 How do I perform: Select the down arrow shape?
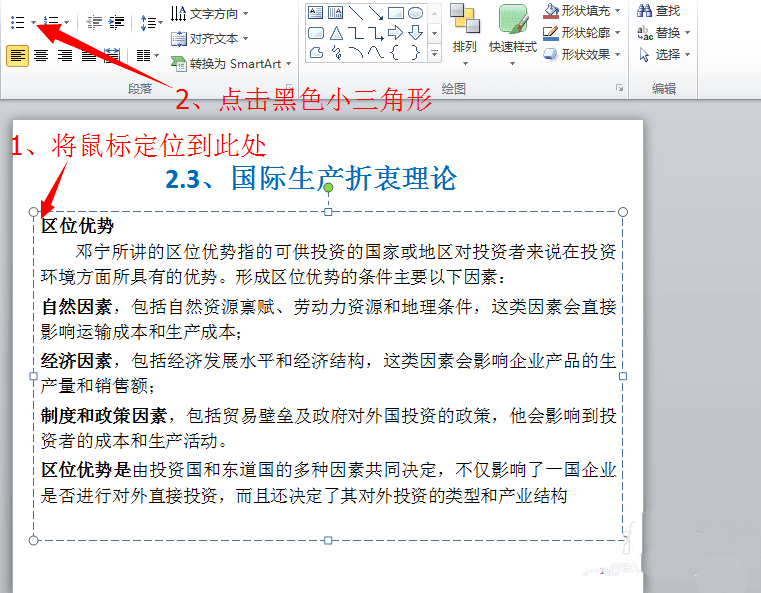[x=415, y=33]
